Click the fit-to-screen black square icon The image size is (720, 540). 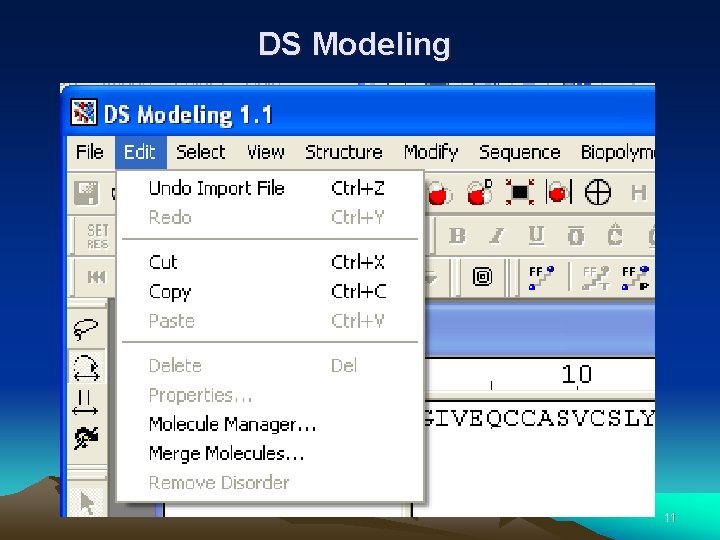(519, 192)
